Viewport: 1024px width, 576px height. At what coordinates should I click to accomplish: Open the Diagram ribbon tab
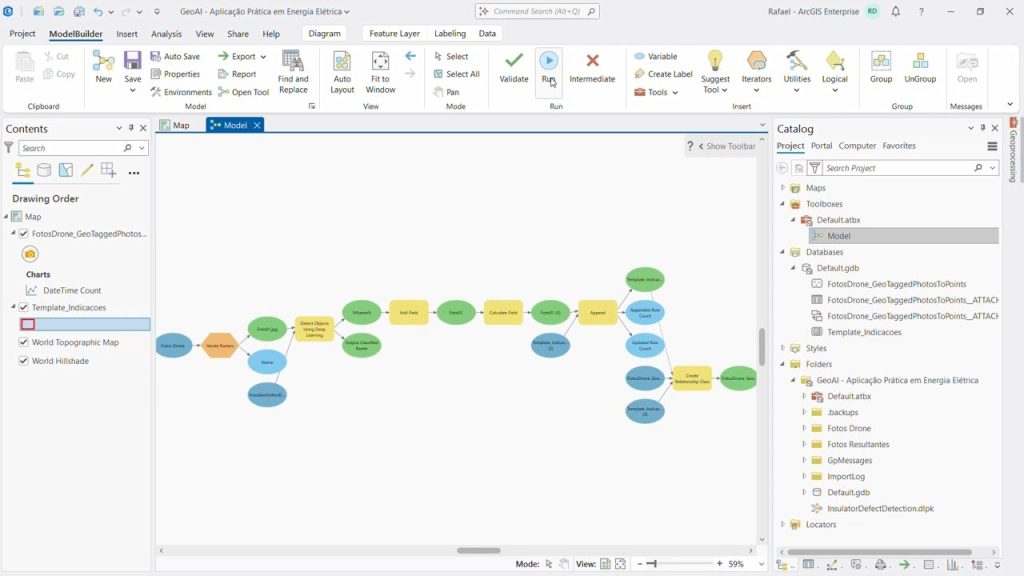coord(325,33)
